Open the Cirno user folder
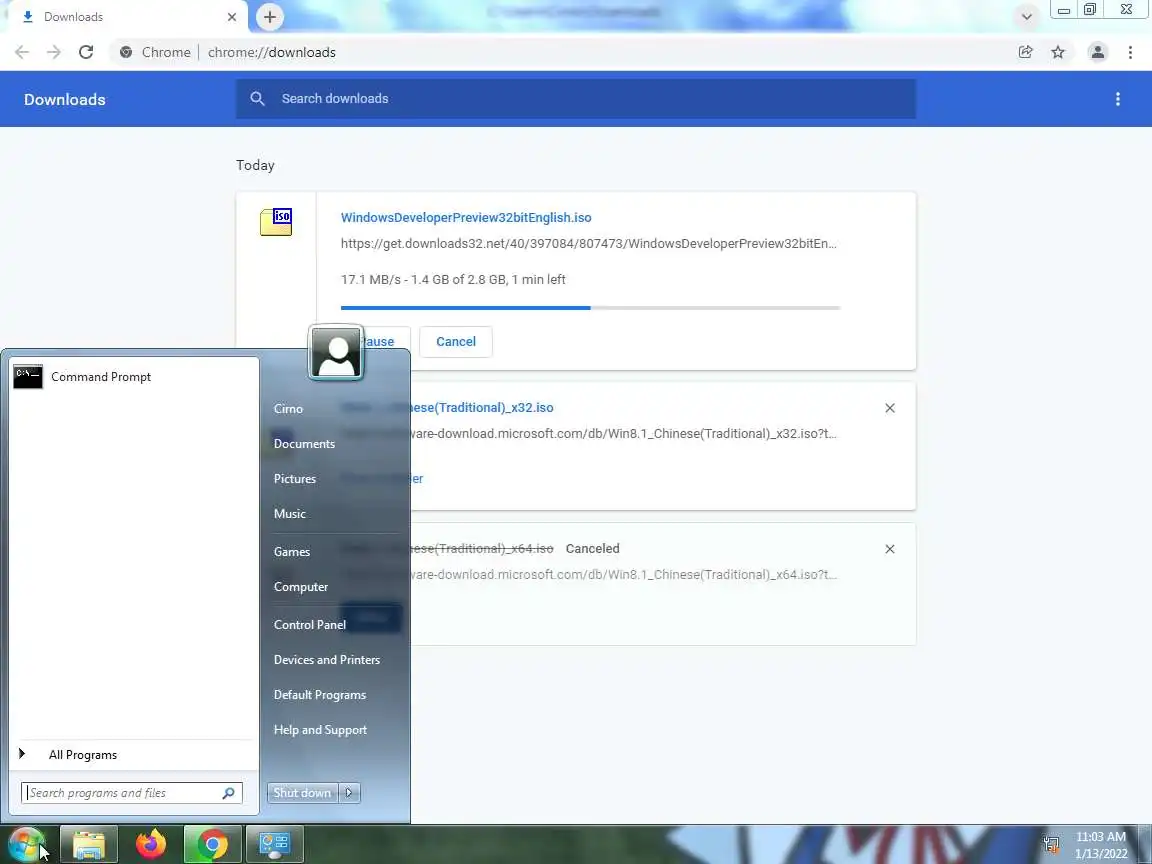Viewport: 1152px width, 864px height. tap(288, 408)
